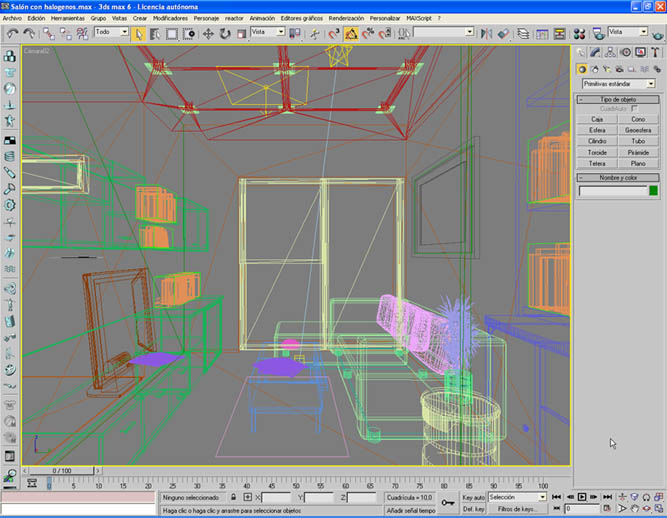The width and height of the screenshot is (667, 518).
Task: Toggle the selection lock padlock icon
Action: tap(234, 497)
